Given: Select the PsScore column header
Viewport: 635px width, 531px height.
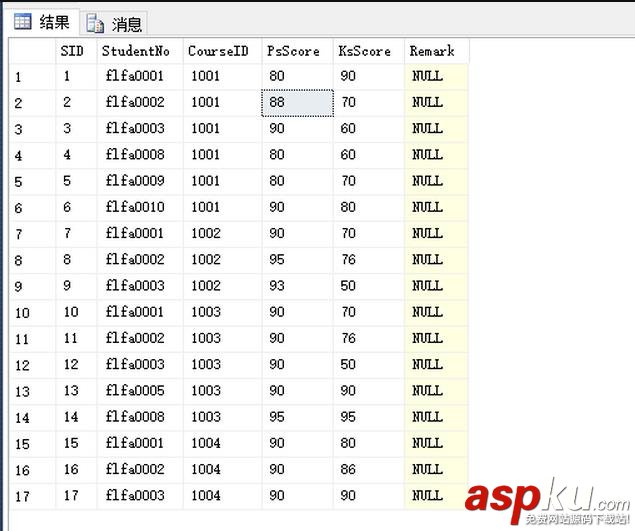Looking at the screenshot, I should [x=298, y=51].
